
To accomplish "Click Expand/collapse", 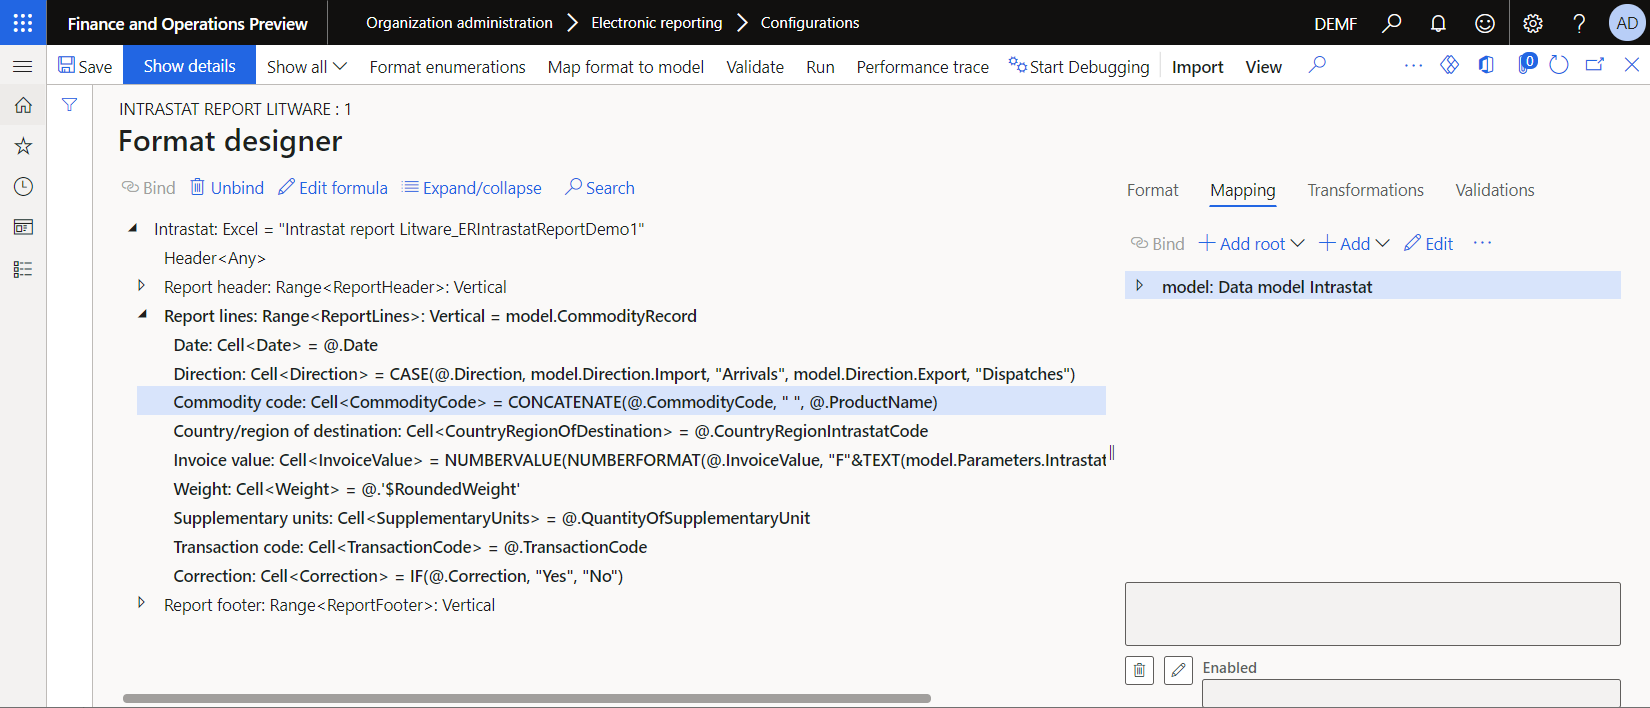I will pos(472,187).
